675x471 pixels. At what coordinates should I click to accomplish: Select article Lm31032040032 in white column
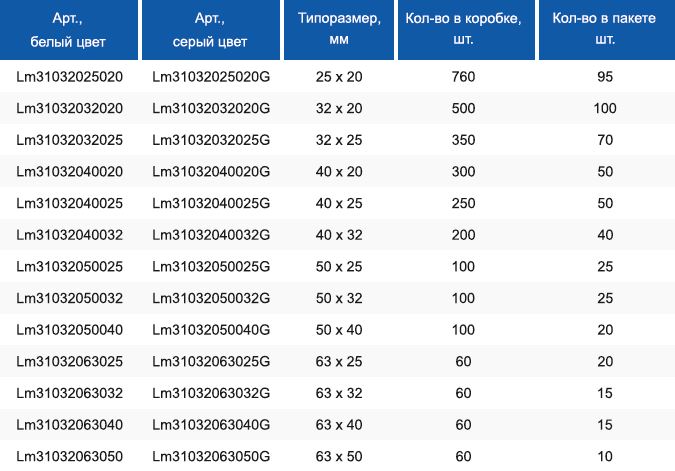click(x=70, y=235)
